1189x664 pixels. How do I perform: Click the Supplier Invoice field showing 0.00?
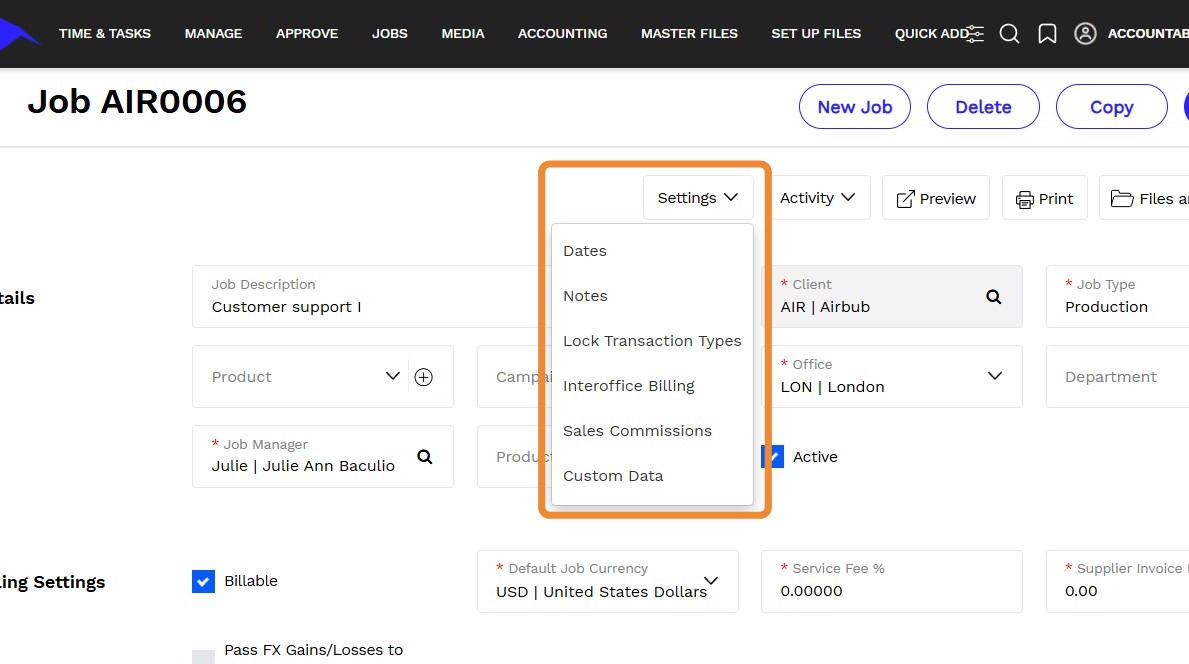click(1117, 581)
